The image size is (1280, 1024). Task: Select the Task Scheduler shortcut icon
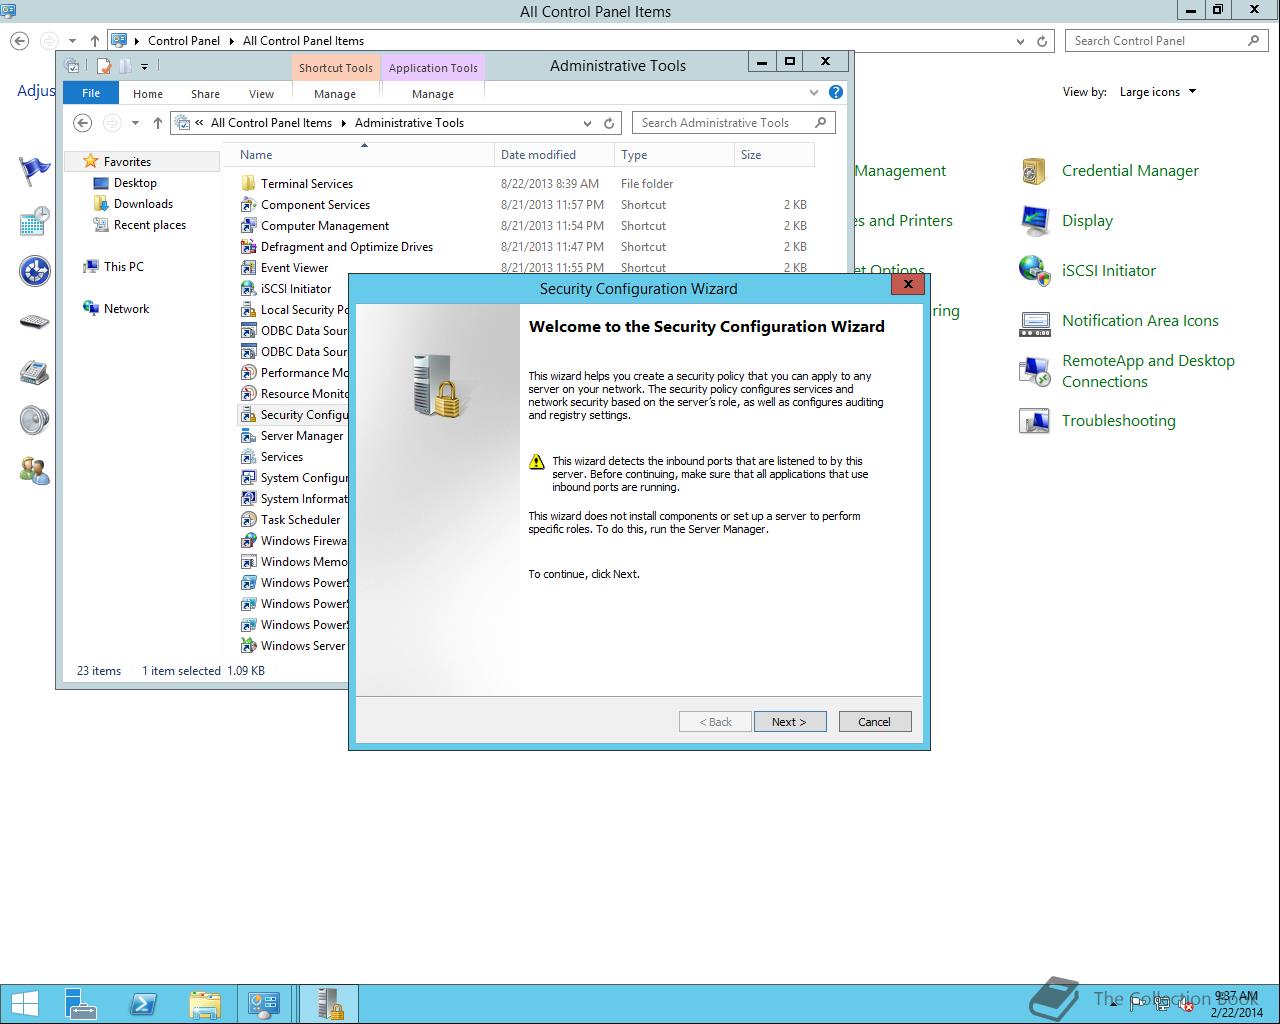(x=249, y=520)
